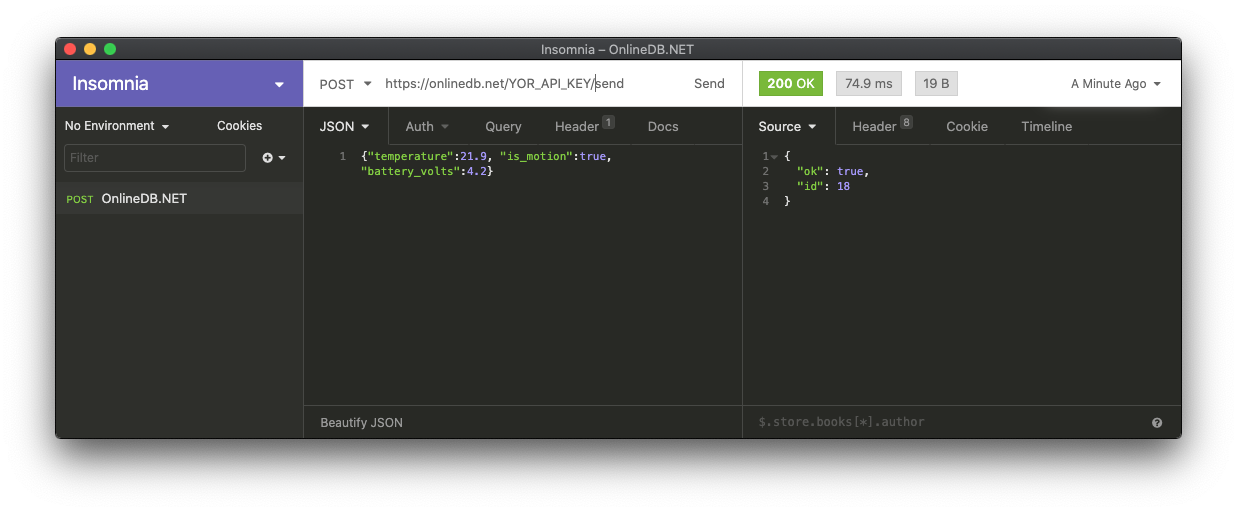Click the JSONPath response filter field
This screenshot has width=1237, height=512.
pos(945,422)
